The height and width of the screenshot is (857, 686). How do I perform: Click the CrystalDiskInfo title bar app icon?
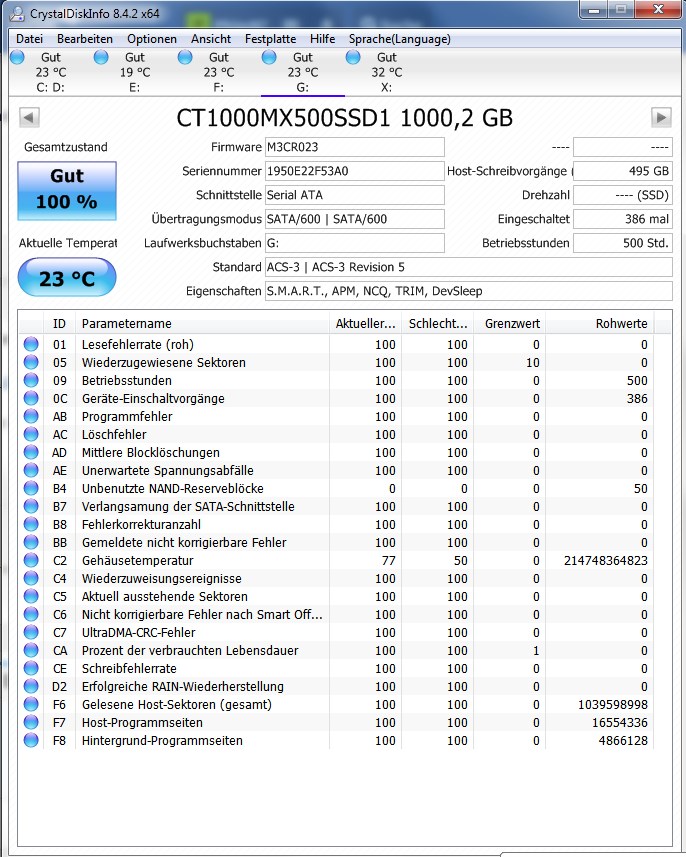17,13
